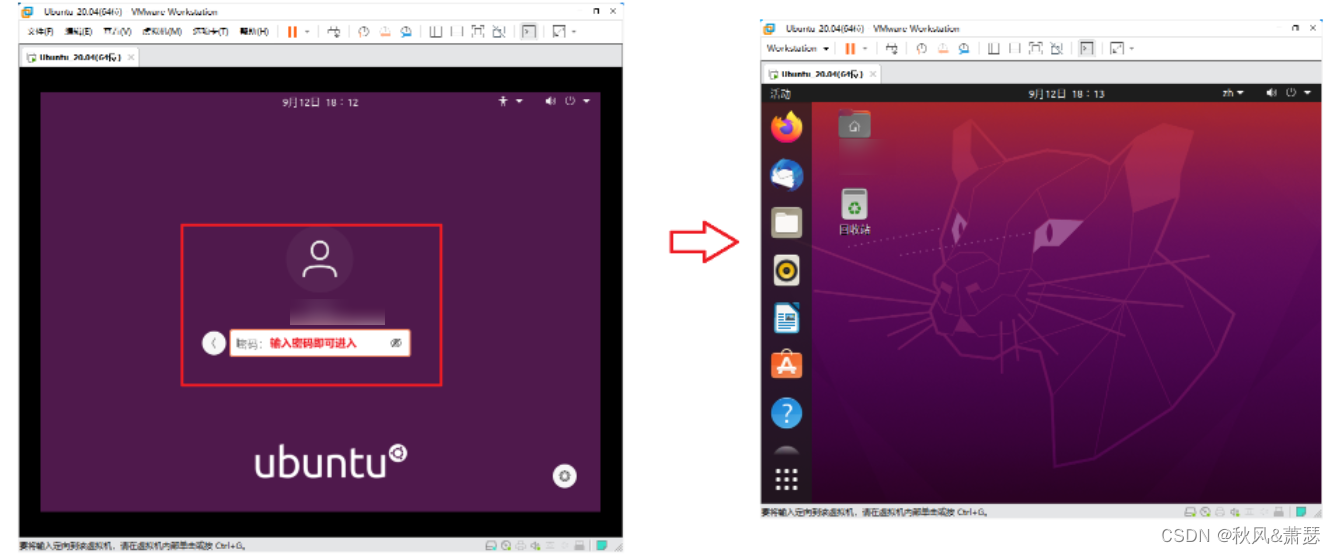The width and height of the screenshot is (1335, 554).
Task: Open the zh input source dropdown
Action: click(x=1233, y=93)
